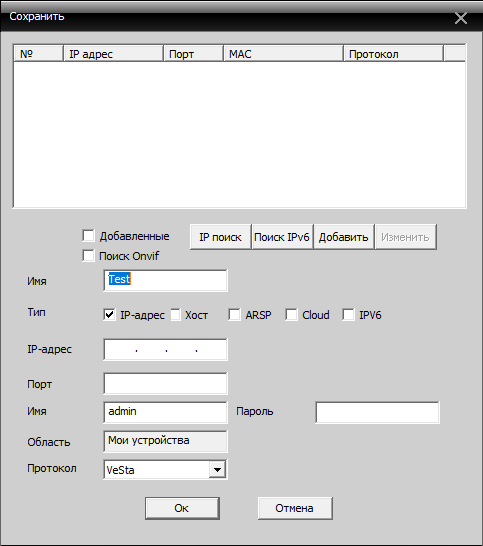Sort by the IP адрес column header
Viewport: 483px width, 546px height.
pyautogui.click(x=113, y=54)
